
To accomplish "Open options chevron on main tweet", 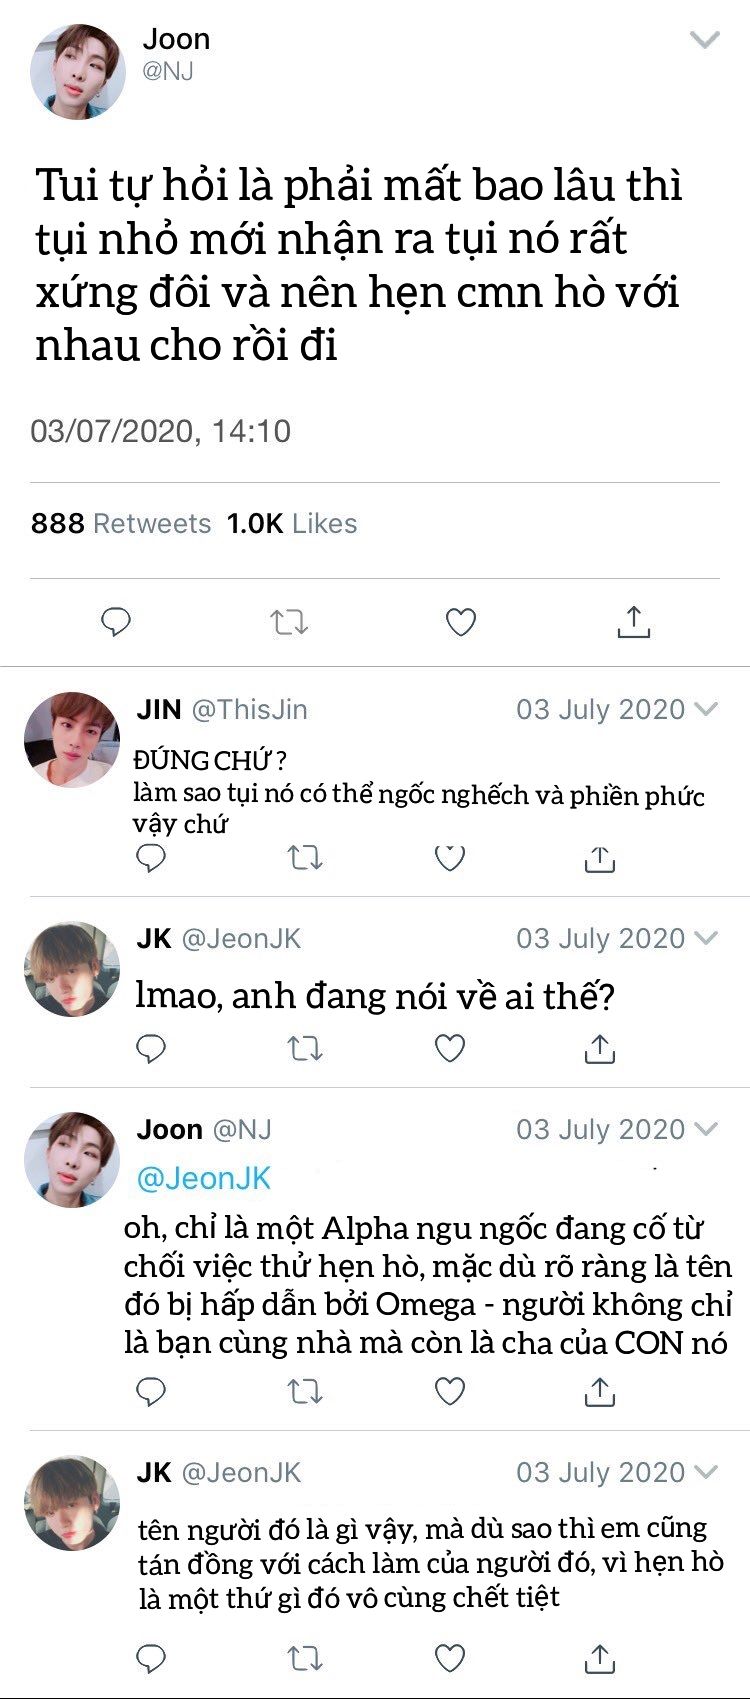I will (705, 40).
